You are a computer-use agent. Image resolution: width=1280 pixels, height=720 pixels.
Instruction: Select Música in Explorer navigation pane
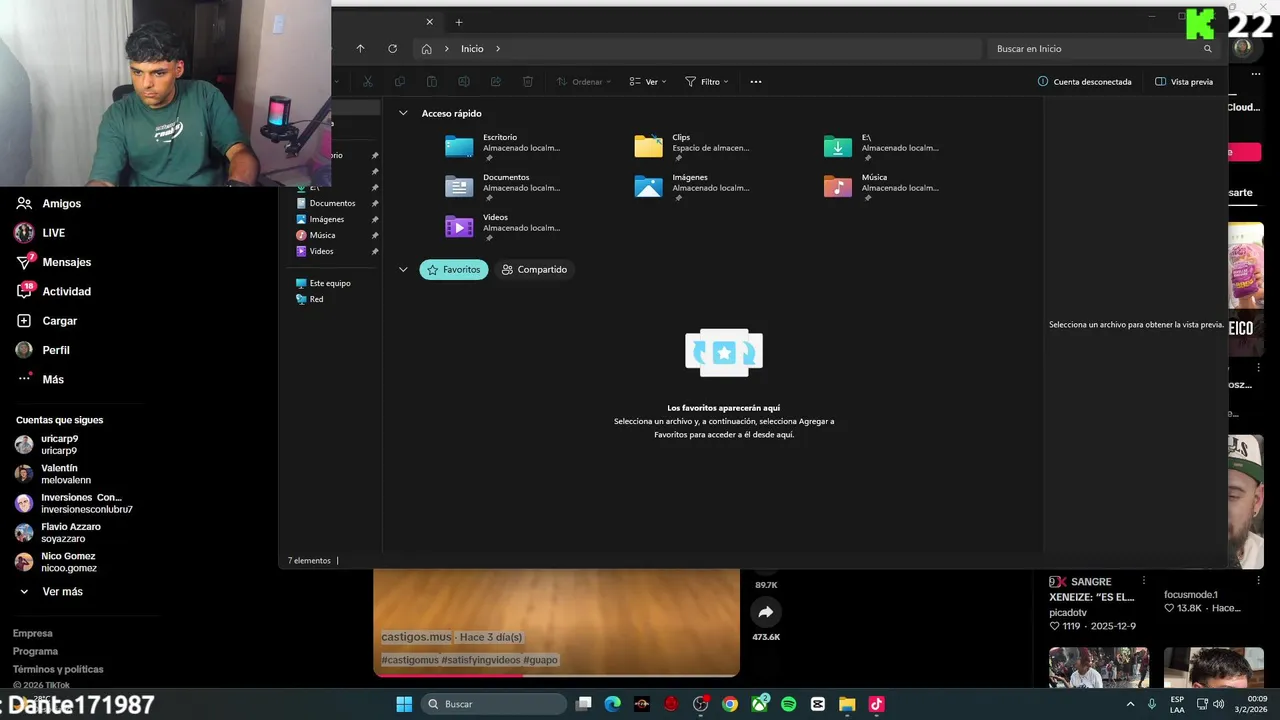pos(322,235)
